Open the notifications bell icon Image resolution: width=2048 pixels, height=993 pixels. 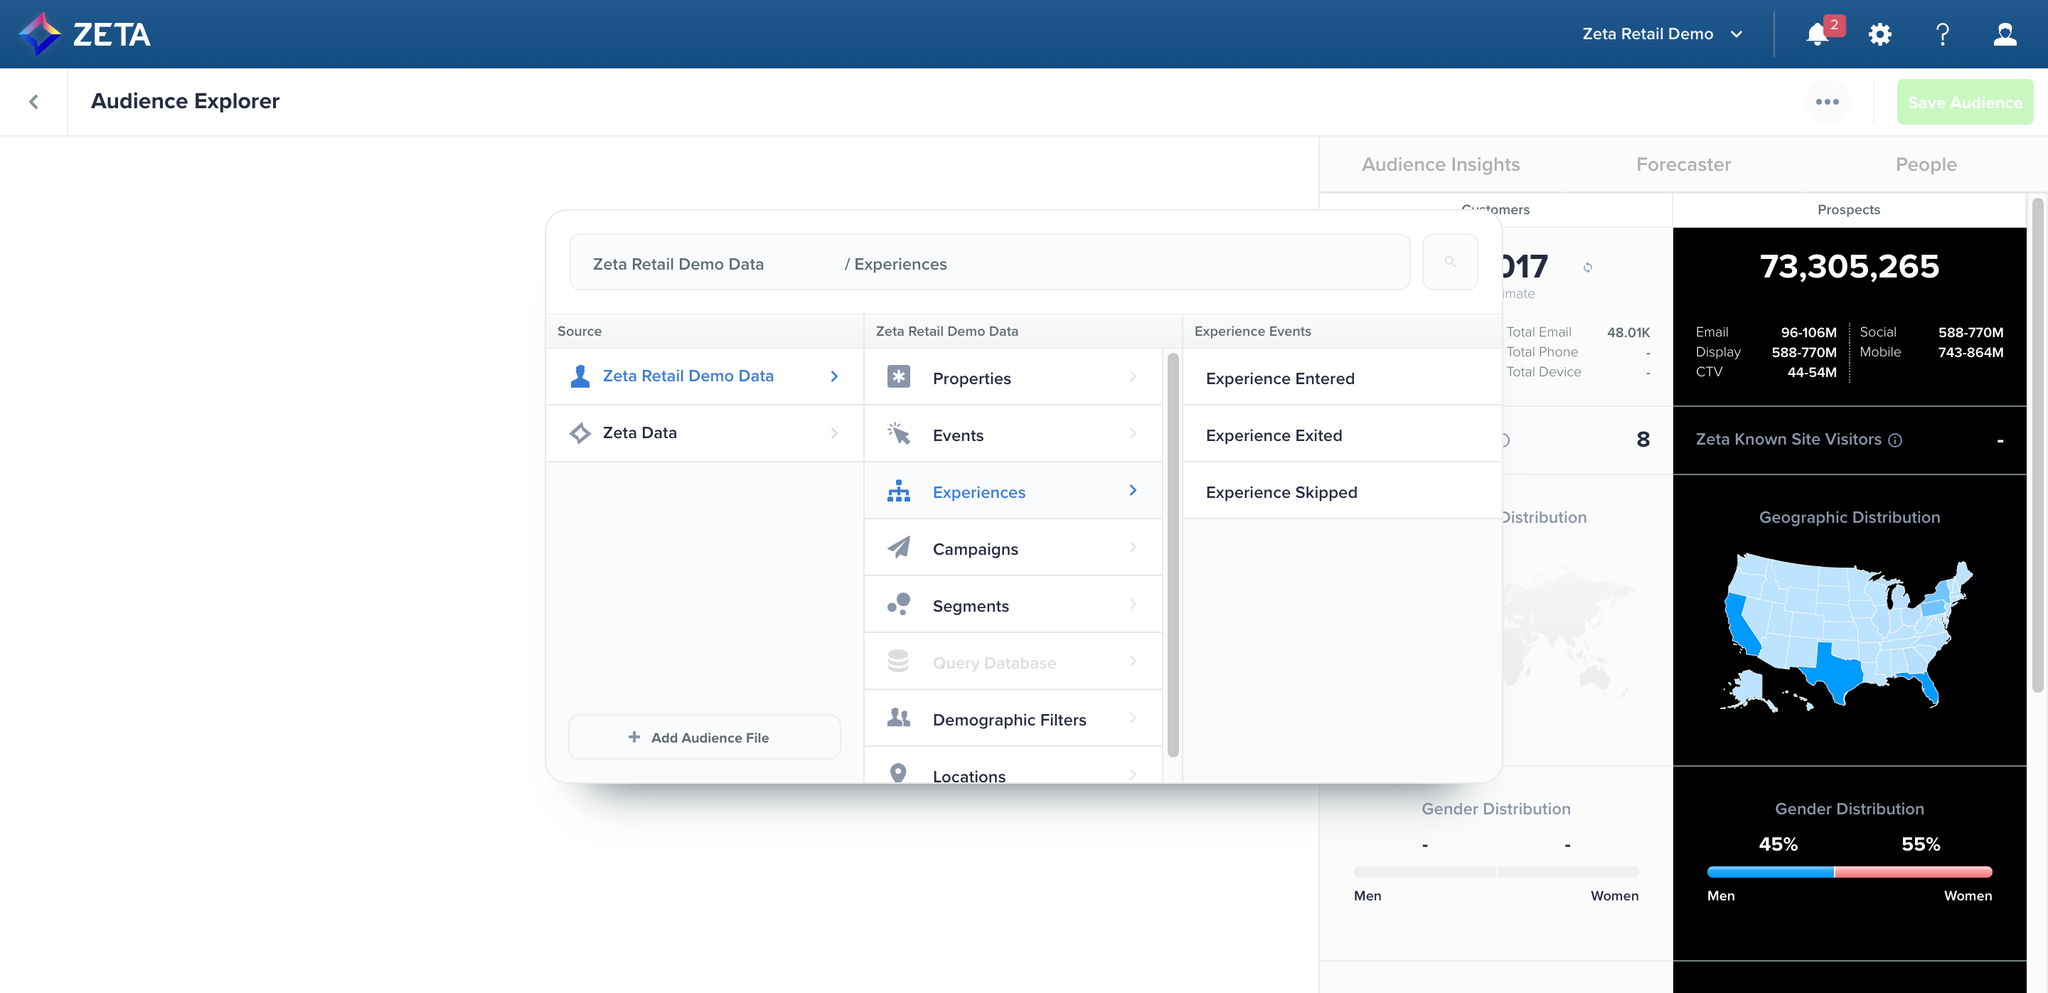[x=1818, y=35]
